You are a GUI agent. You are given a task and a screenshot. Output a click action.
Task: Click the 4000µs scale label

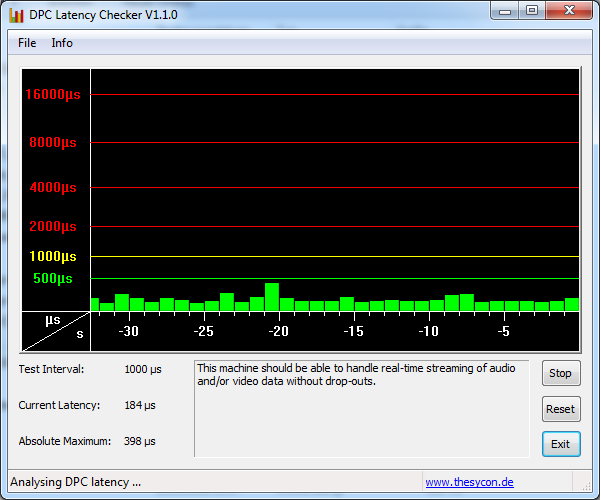[x=53, y=188]
